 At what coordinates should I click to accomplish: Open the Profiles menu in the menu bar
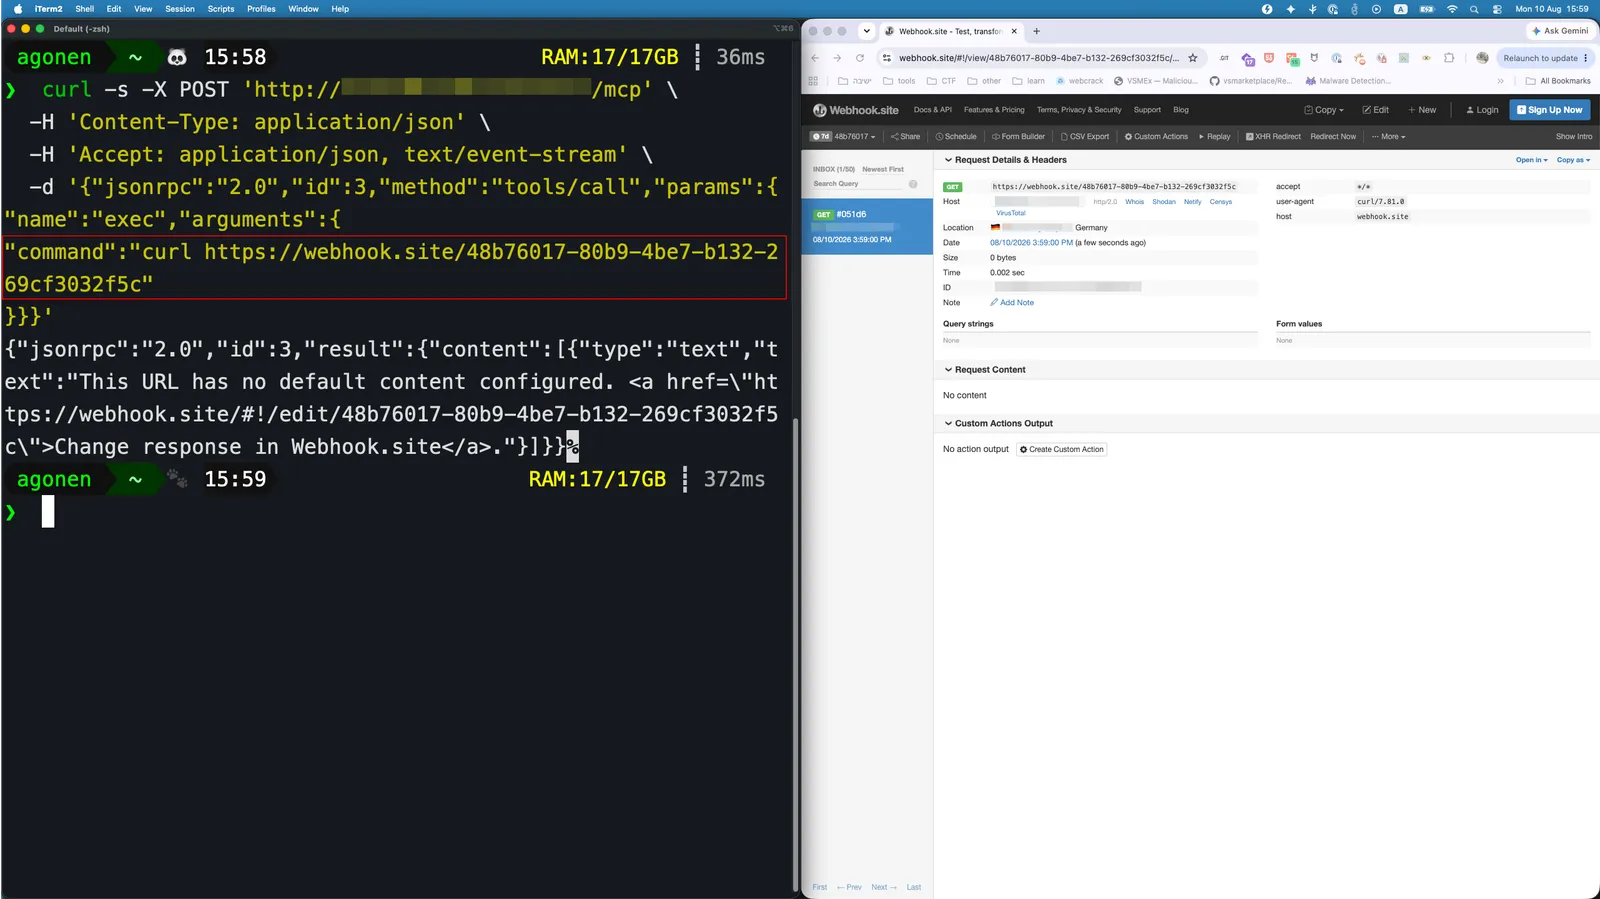pyautogui.click(x=261, y=9)
